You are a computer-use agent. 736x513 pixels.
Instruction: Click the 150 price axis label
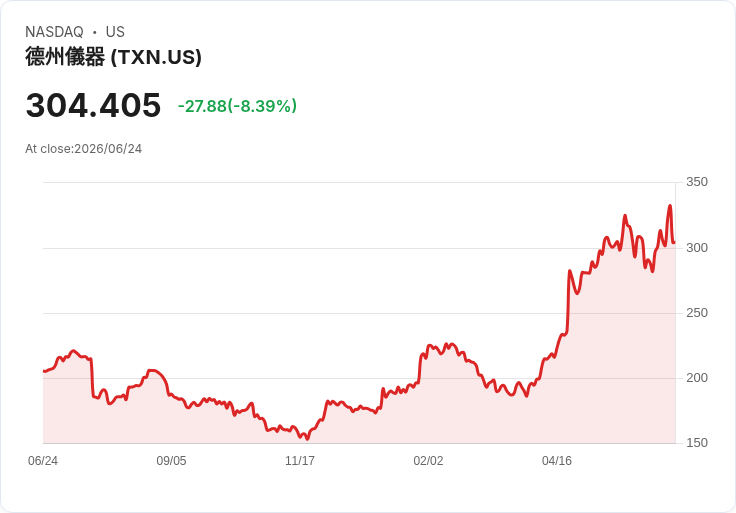697,443
